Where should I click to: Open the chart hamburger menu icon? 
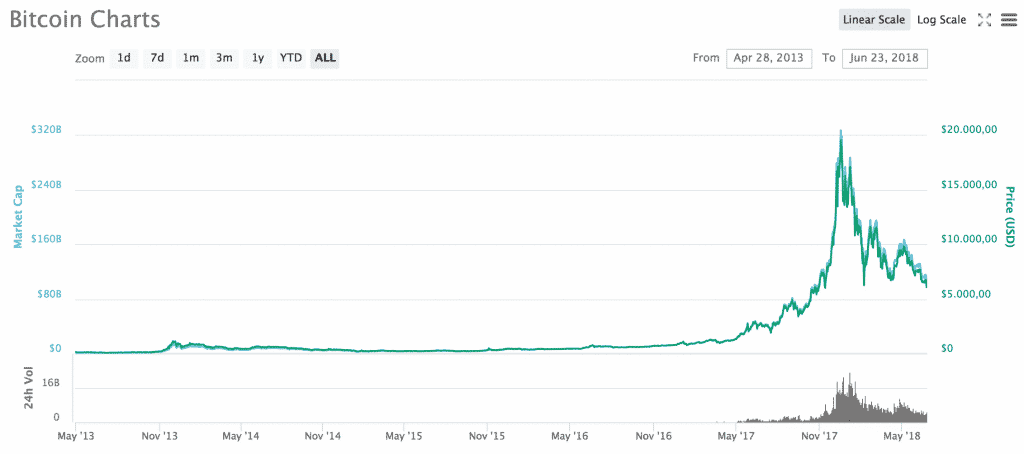pos(1009,20)
